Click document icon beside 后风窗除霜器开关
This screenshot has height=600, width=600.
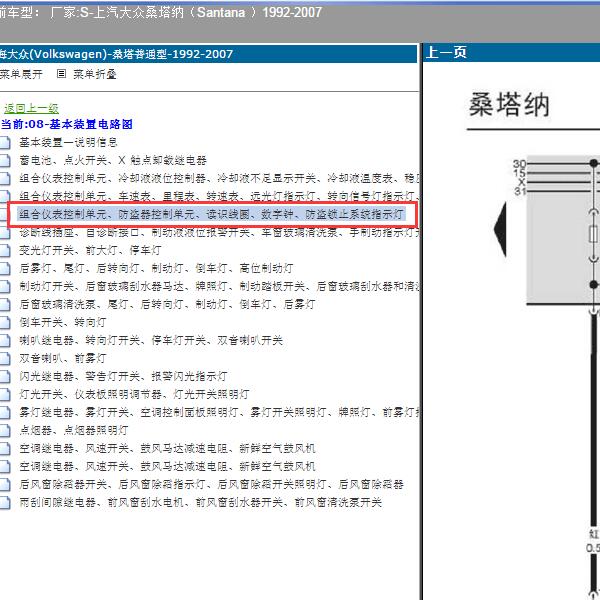coord(5,484)
